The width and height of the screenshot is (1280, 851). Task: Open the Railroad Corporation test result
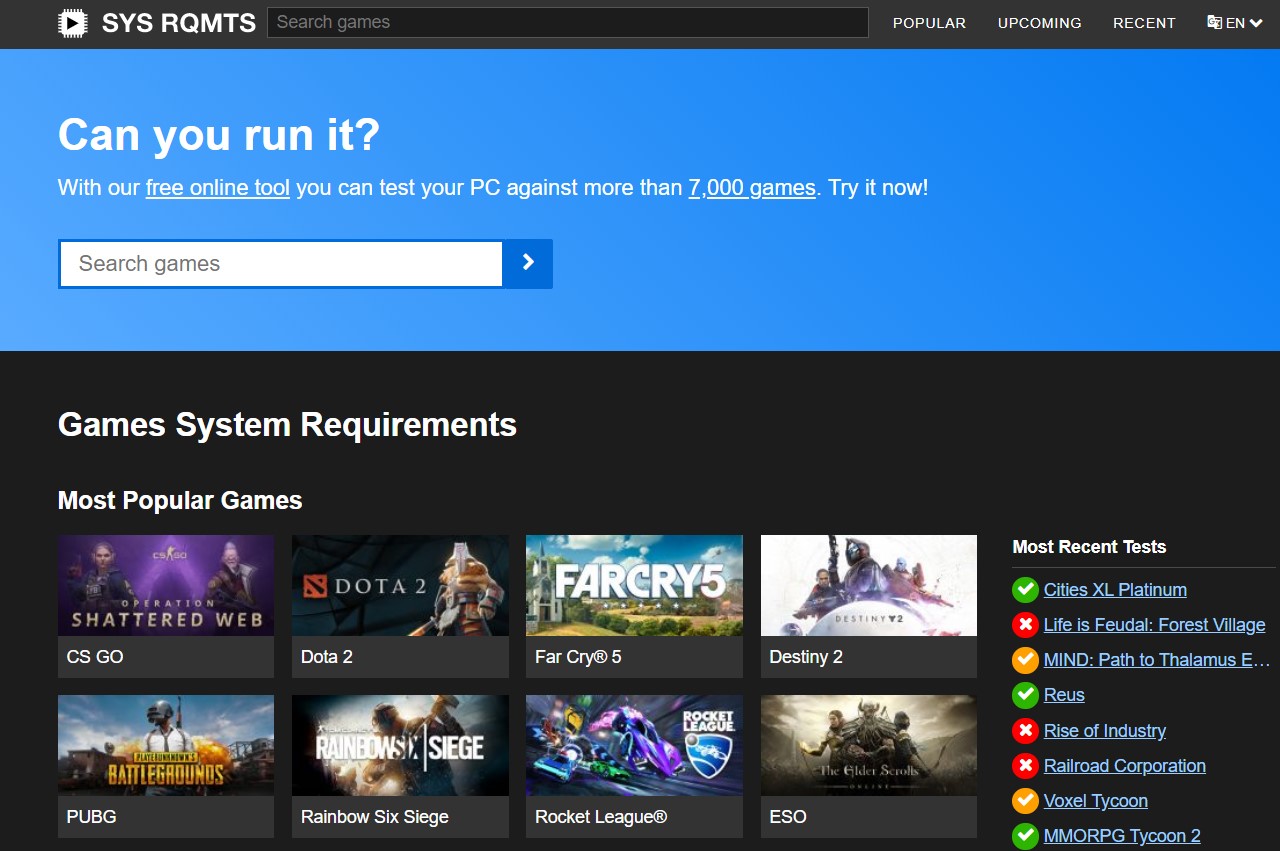pos(1124,766)
